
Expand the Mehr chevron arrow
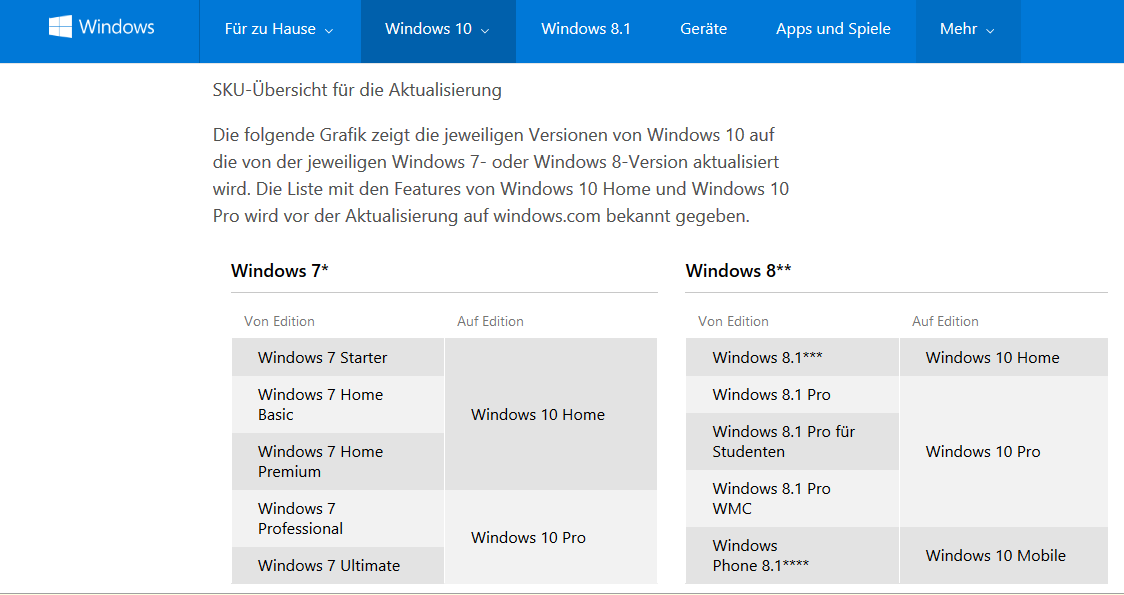pyautogui.click(x=991, y=31)
